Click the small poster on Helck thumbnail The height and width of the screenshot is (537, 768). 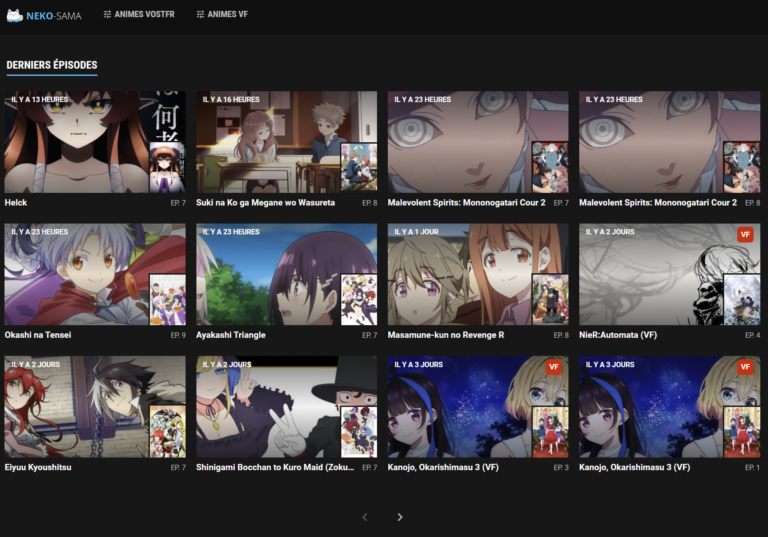pos(167,166)
